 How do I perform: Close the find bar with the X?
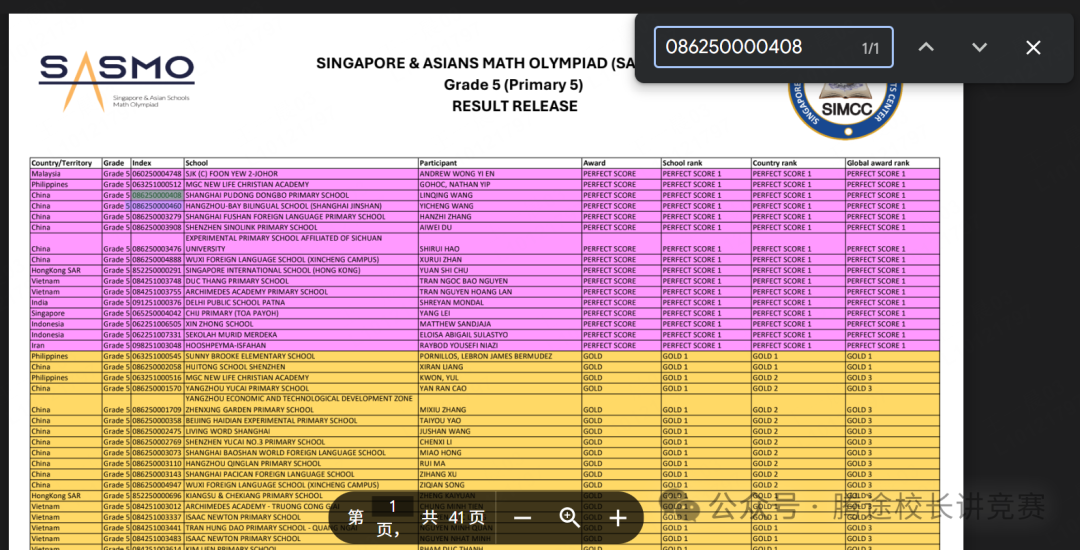tap(1032, 47)
